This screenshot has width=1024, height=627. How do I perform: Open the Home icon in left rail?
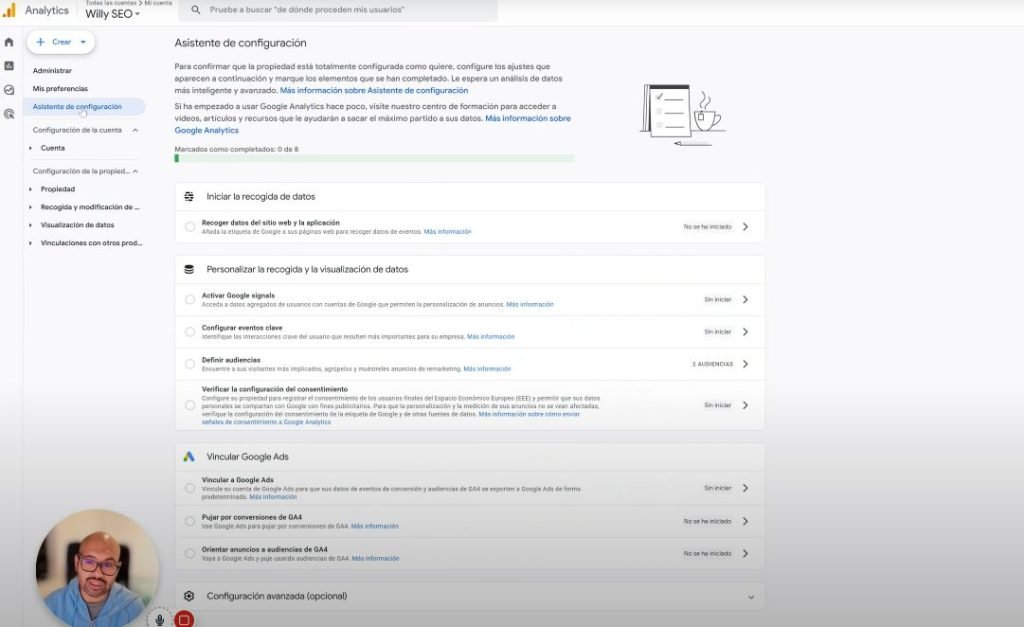tap(8, 42)
